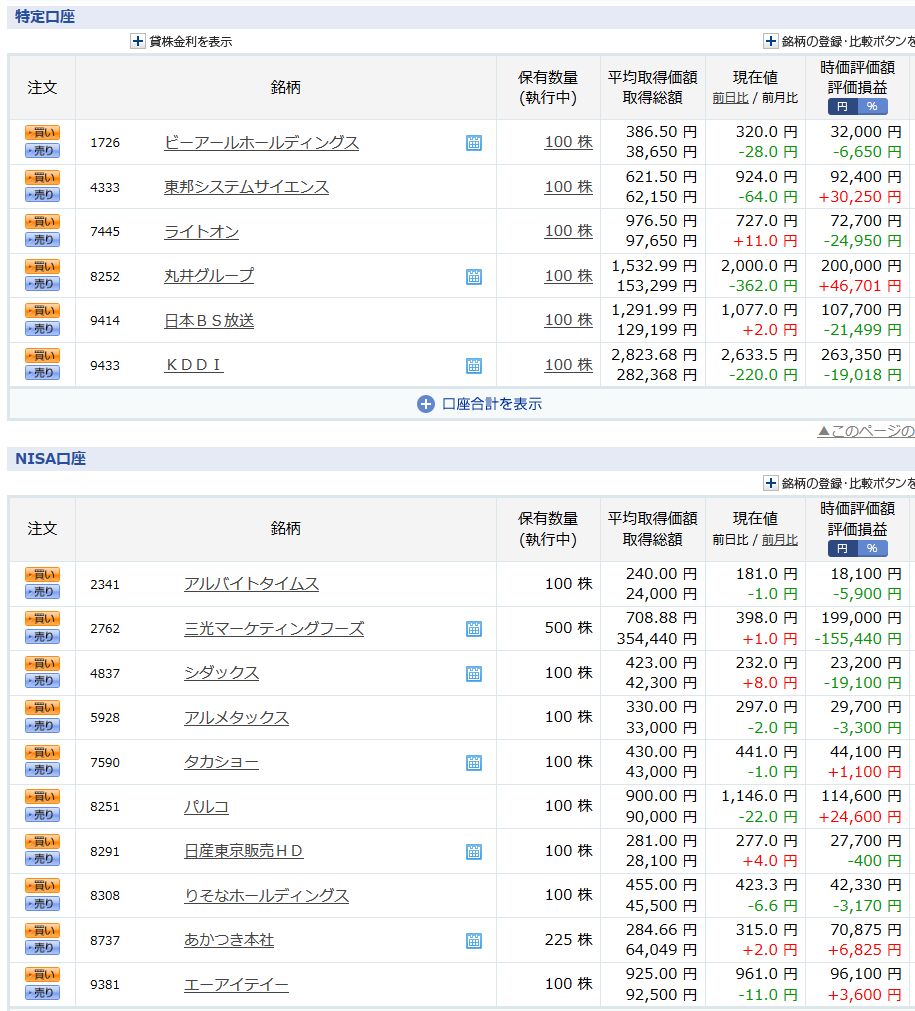Switch 特定口座 price change to 前日比
915x1011 pixels.
click(730, 97)
